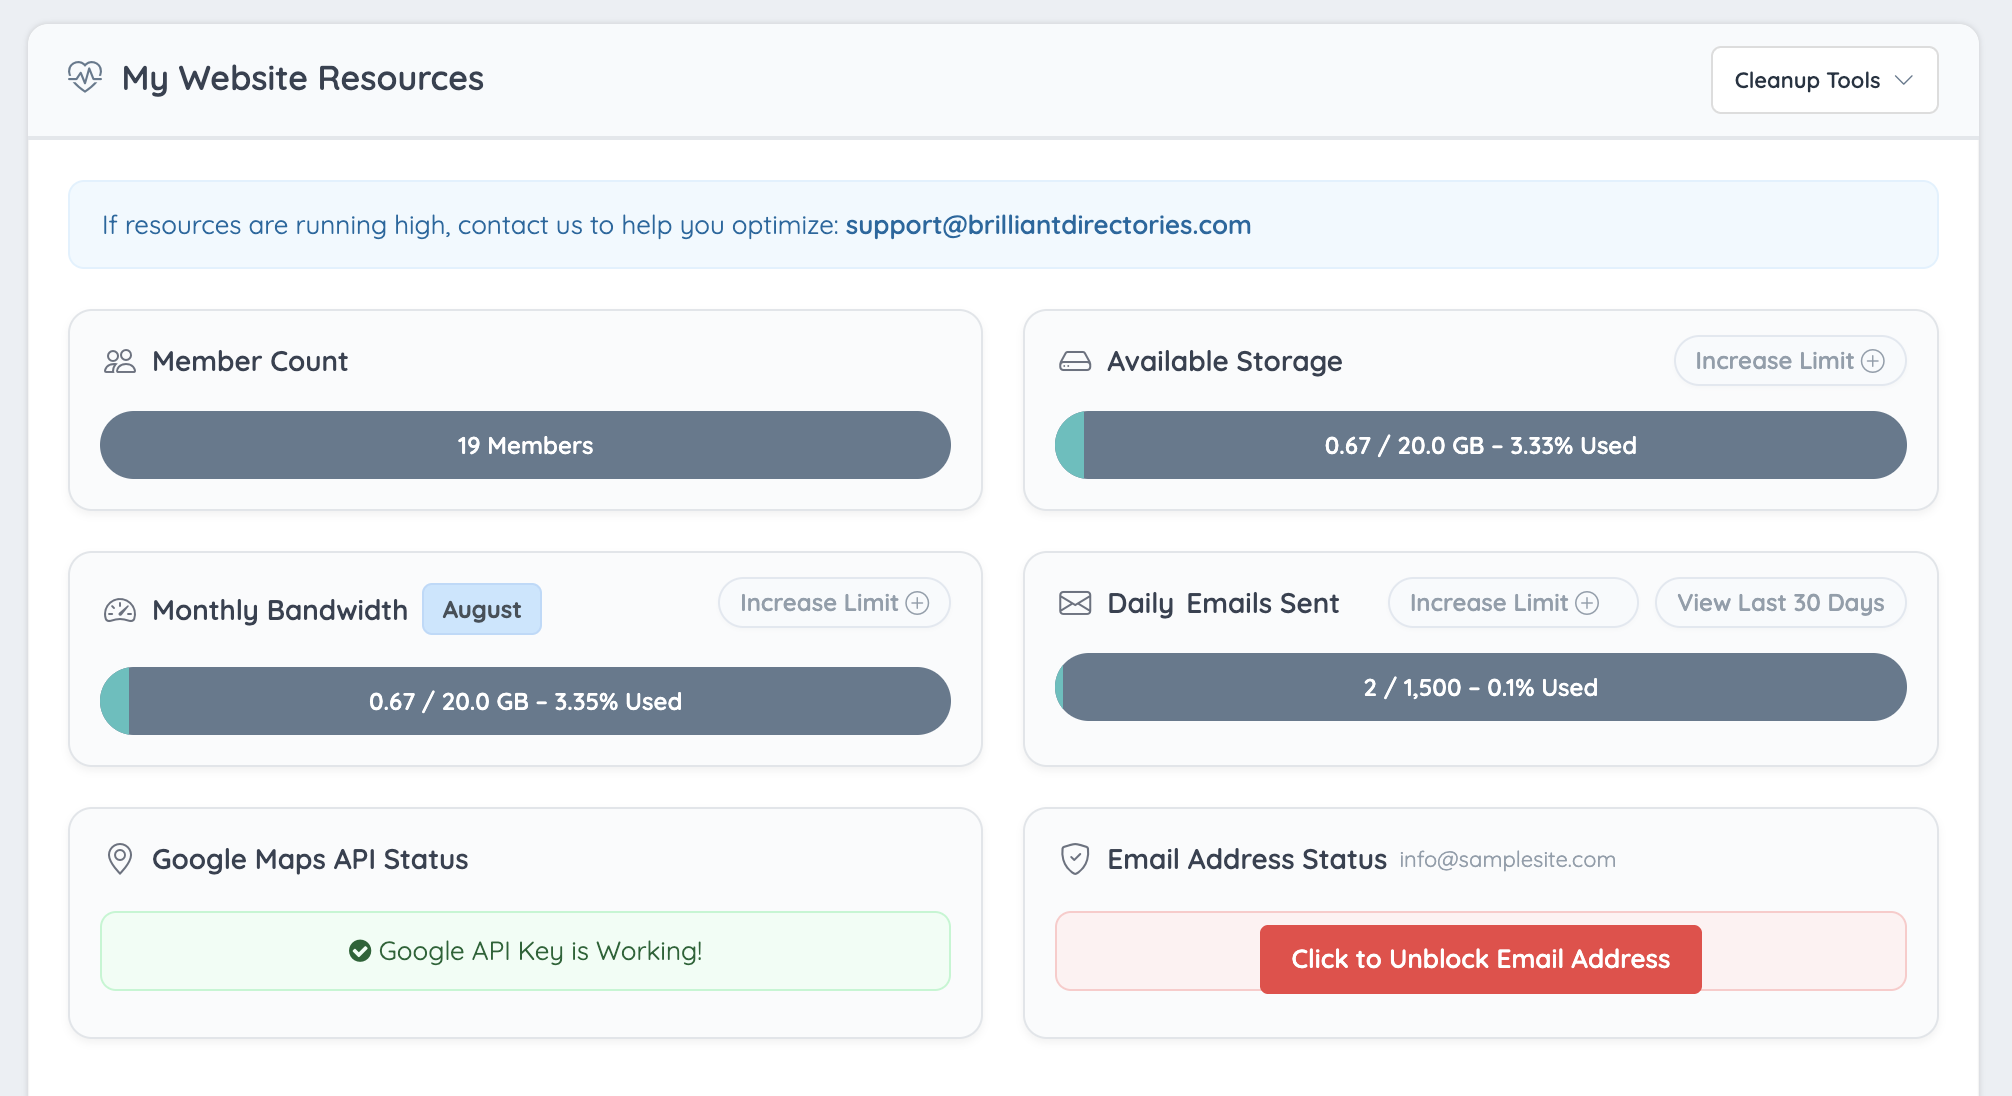Click the Email Address Status shield icon
The width and height of the screenshot is (2012, 1096).
(x=1075, y=859)
